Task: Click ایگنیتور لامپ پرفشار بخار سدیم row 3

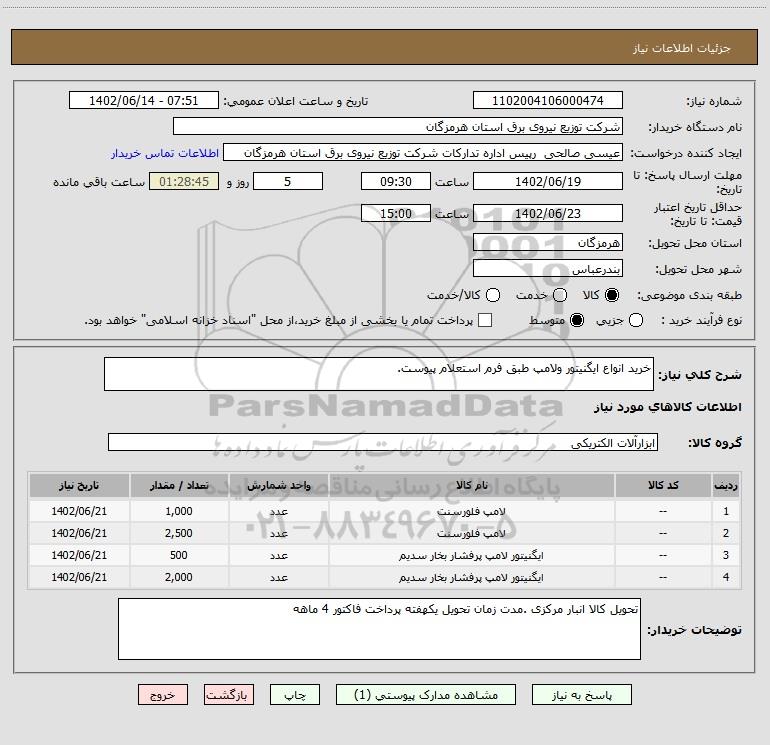Action: point(471,555)
